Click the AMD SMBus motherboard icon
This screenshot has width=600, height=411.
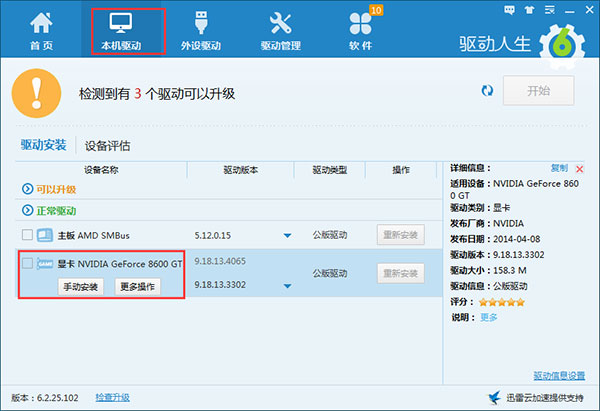(x=45, y=235)
